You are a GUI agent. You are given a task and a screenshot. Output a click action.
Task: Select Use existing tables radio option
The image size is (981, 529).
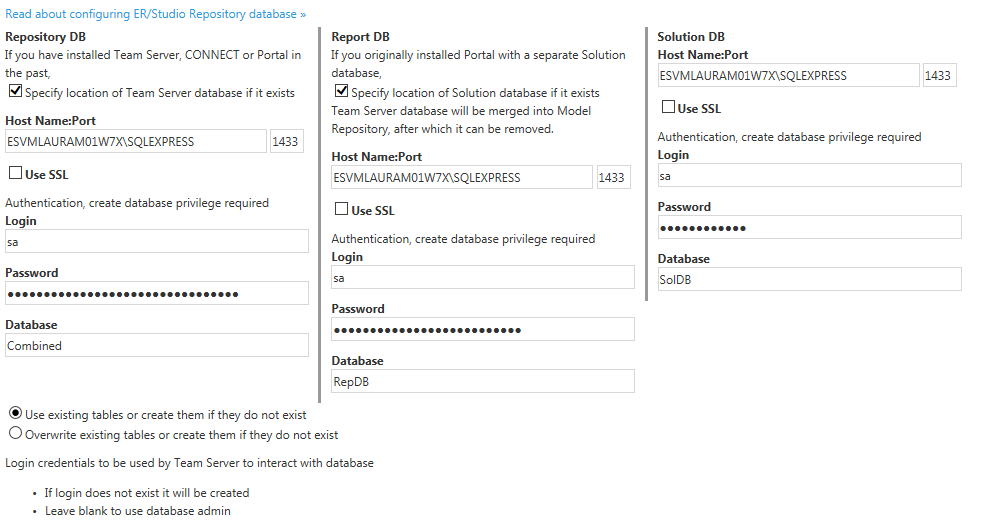coord(16,413)
